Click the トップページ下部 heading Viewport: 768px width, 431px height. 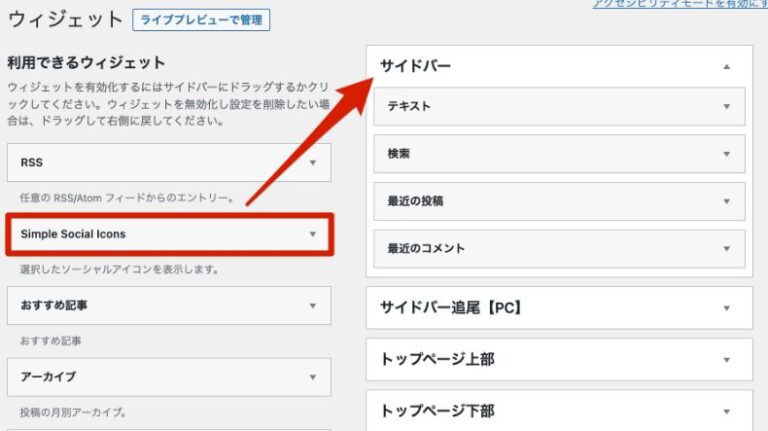[437, 411]
